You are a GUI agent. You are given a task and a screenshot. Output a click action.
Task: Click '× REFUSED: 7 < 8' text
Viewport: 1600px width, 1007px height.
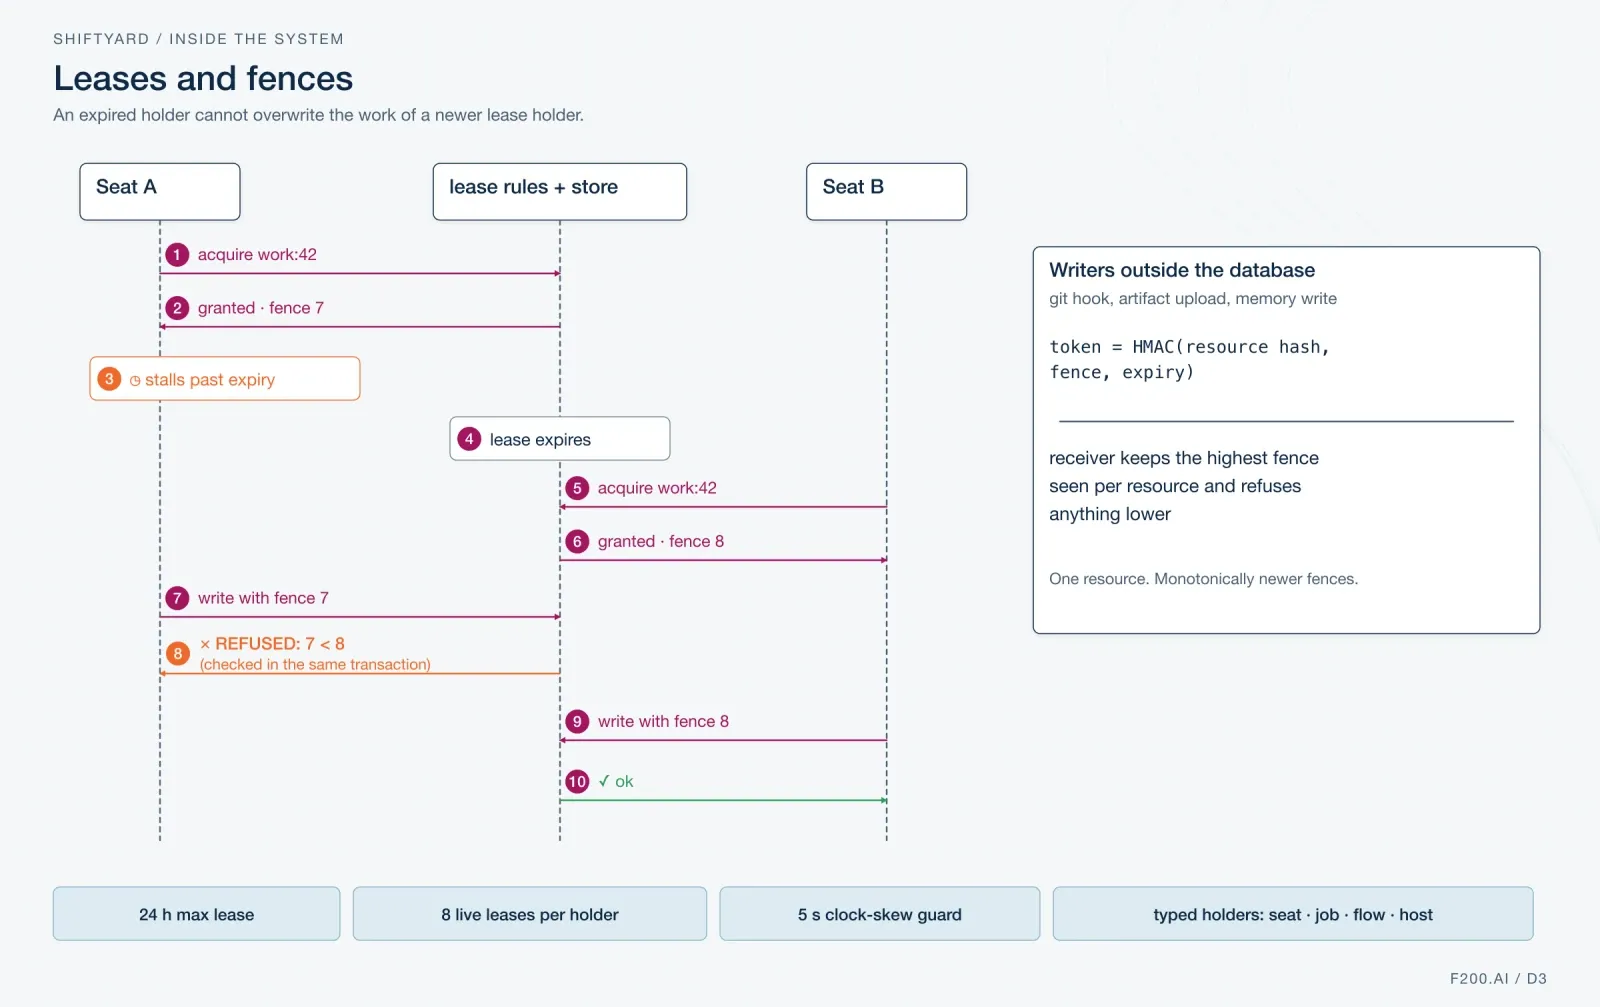pyautogui.click(x=272, y=644)
